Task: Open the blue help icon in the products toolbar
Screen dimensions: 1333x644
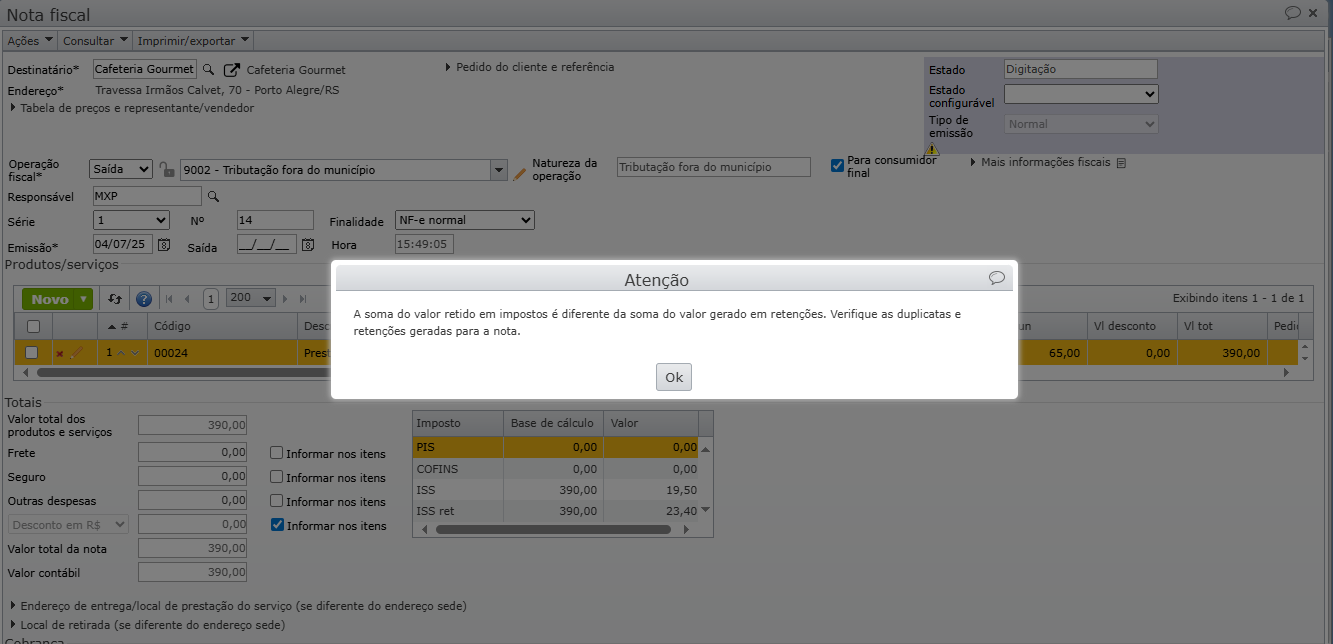Action: point(144,299)
